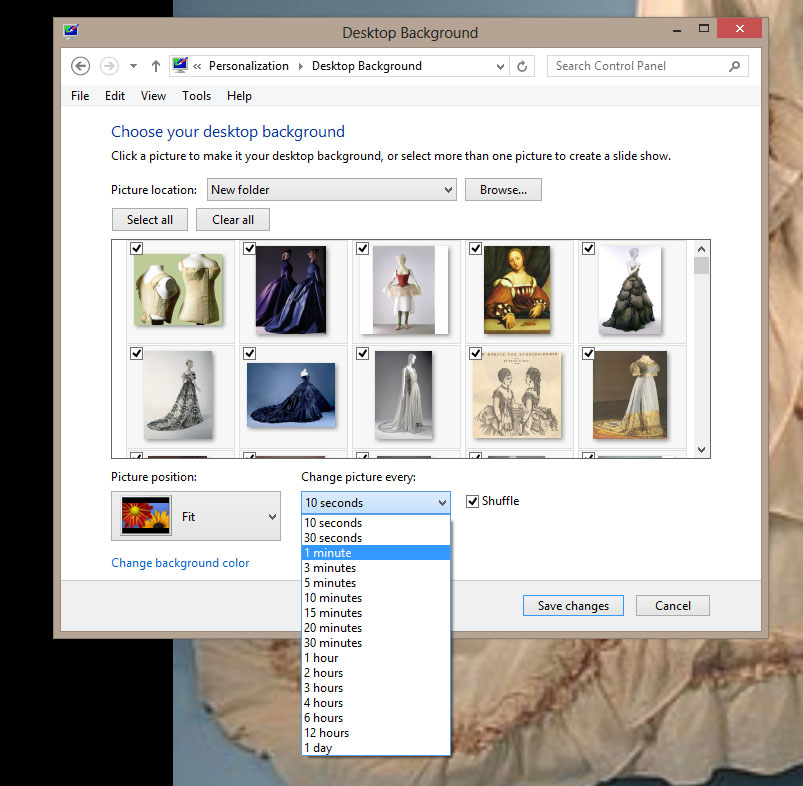
Task: Click the picture list scroll down arrow
Action: (x=701, y=450)
